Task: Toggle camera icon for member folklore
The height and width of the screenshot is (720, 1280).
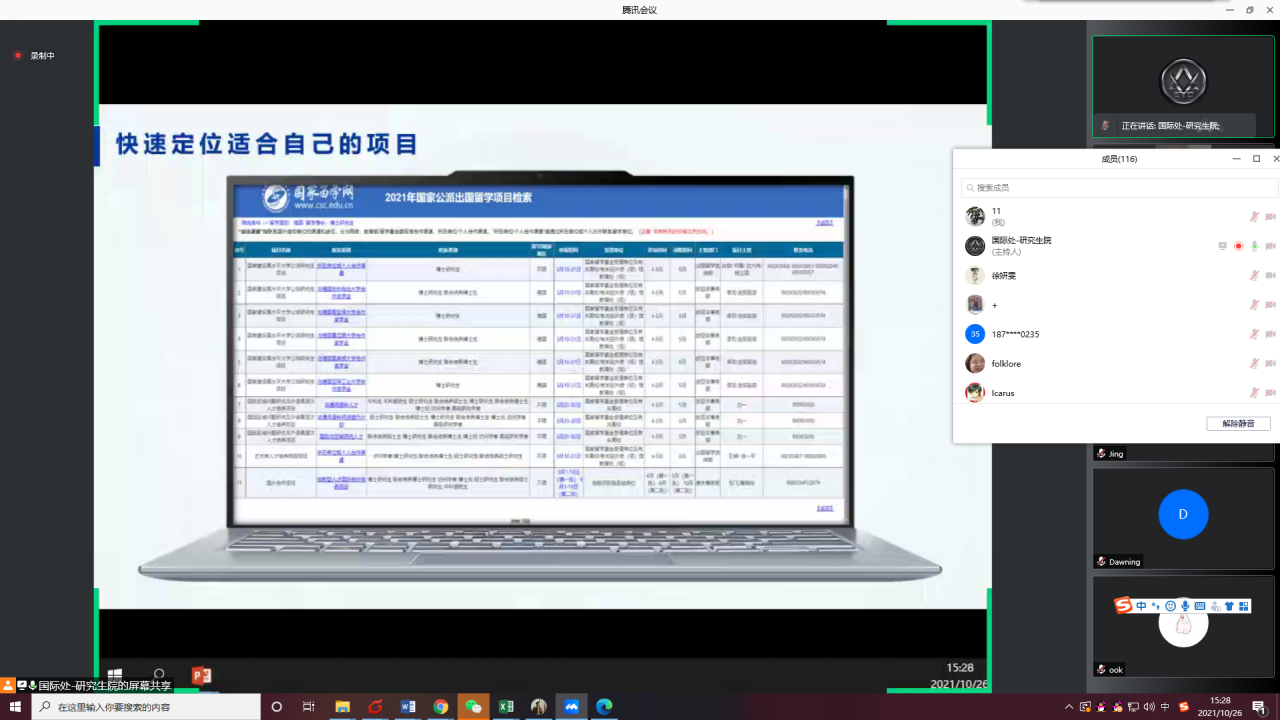Action: (1270, 364)
